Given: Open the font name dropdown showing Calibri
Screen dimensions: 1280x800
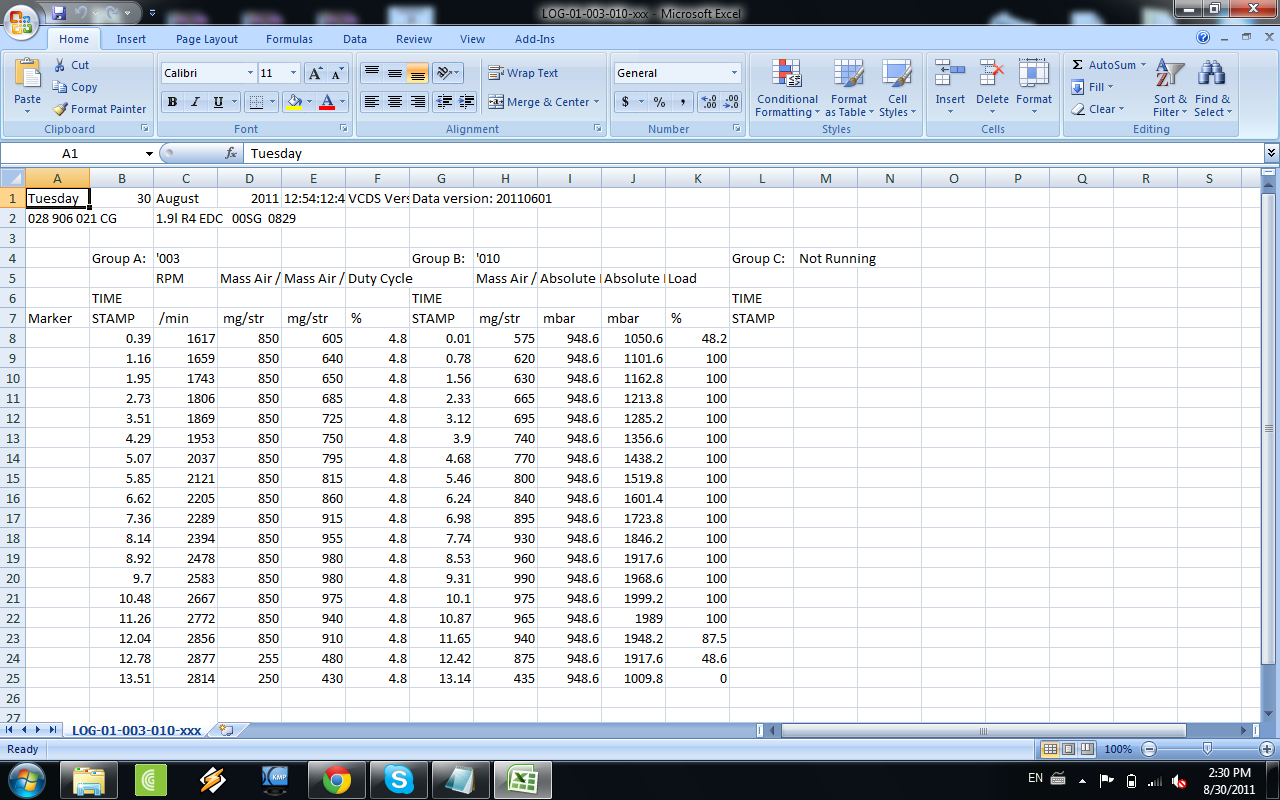Looking at the screenshot, I should (x=250, y=73).
